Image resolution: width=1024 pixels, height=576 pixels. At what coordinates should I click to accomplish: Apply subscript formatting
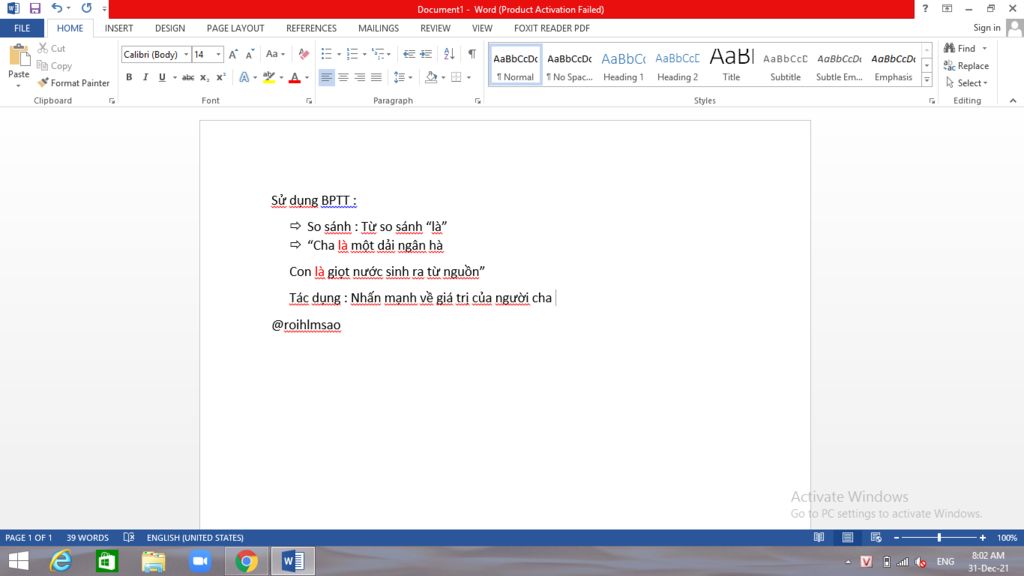pos(204,77)
